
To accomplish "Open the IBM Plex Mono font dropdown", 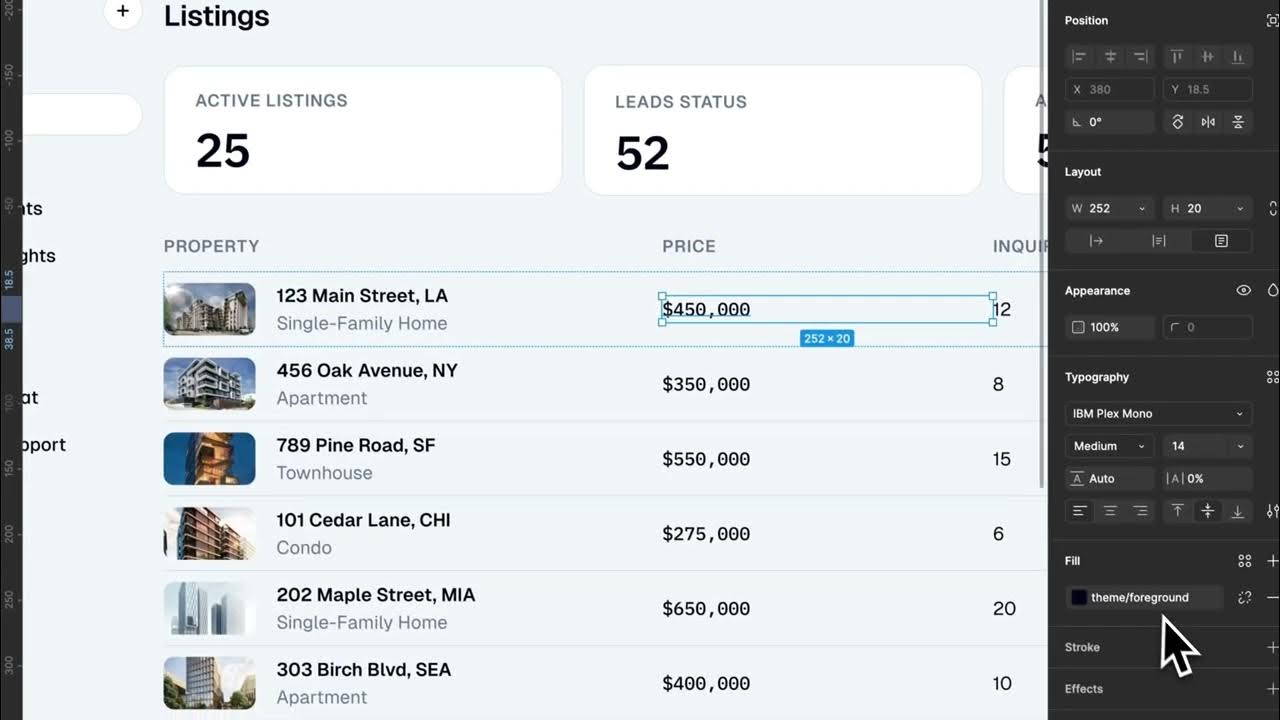I will (x=1159, y=414).
